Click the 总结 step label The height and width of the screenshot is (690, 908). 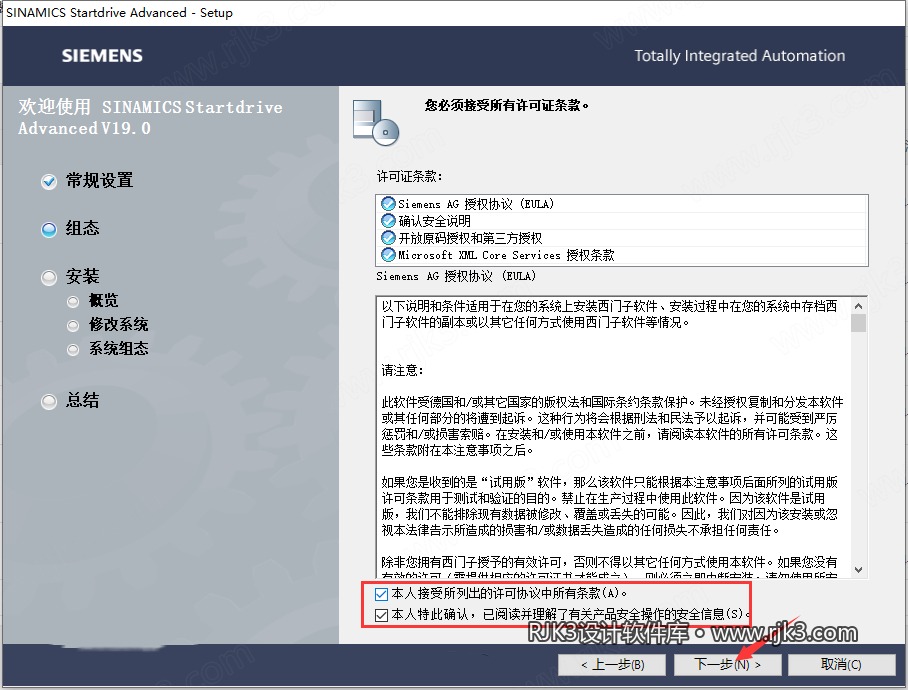(82, 400)
